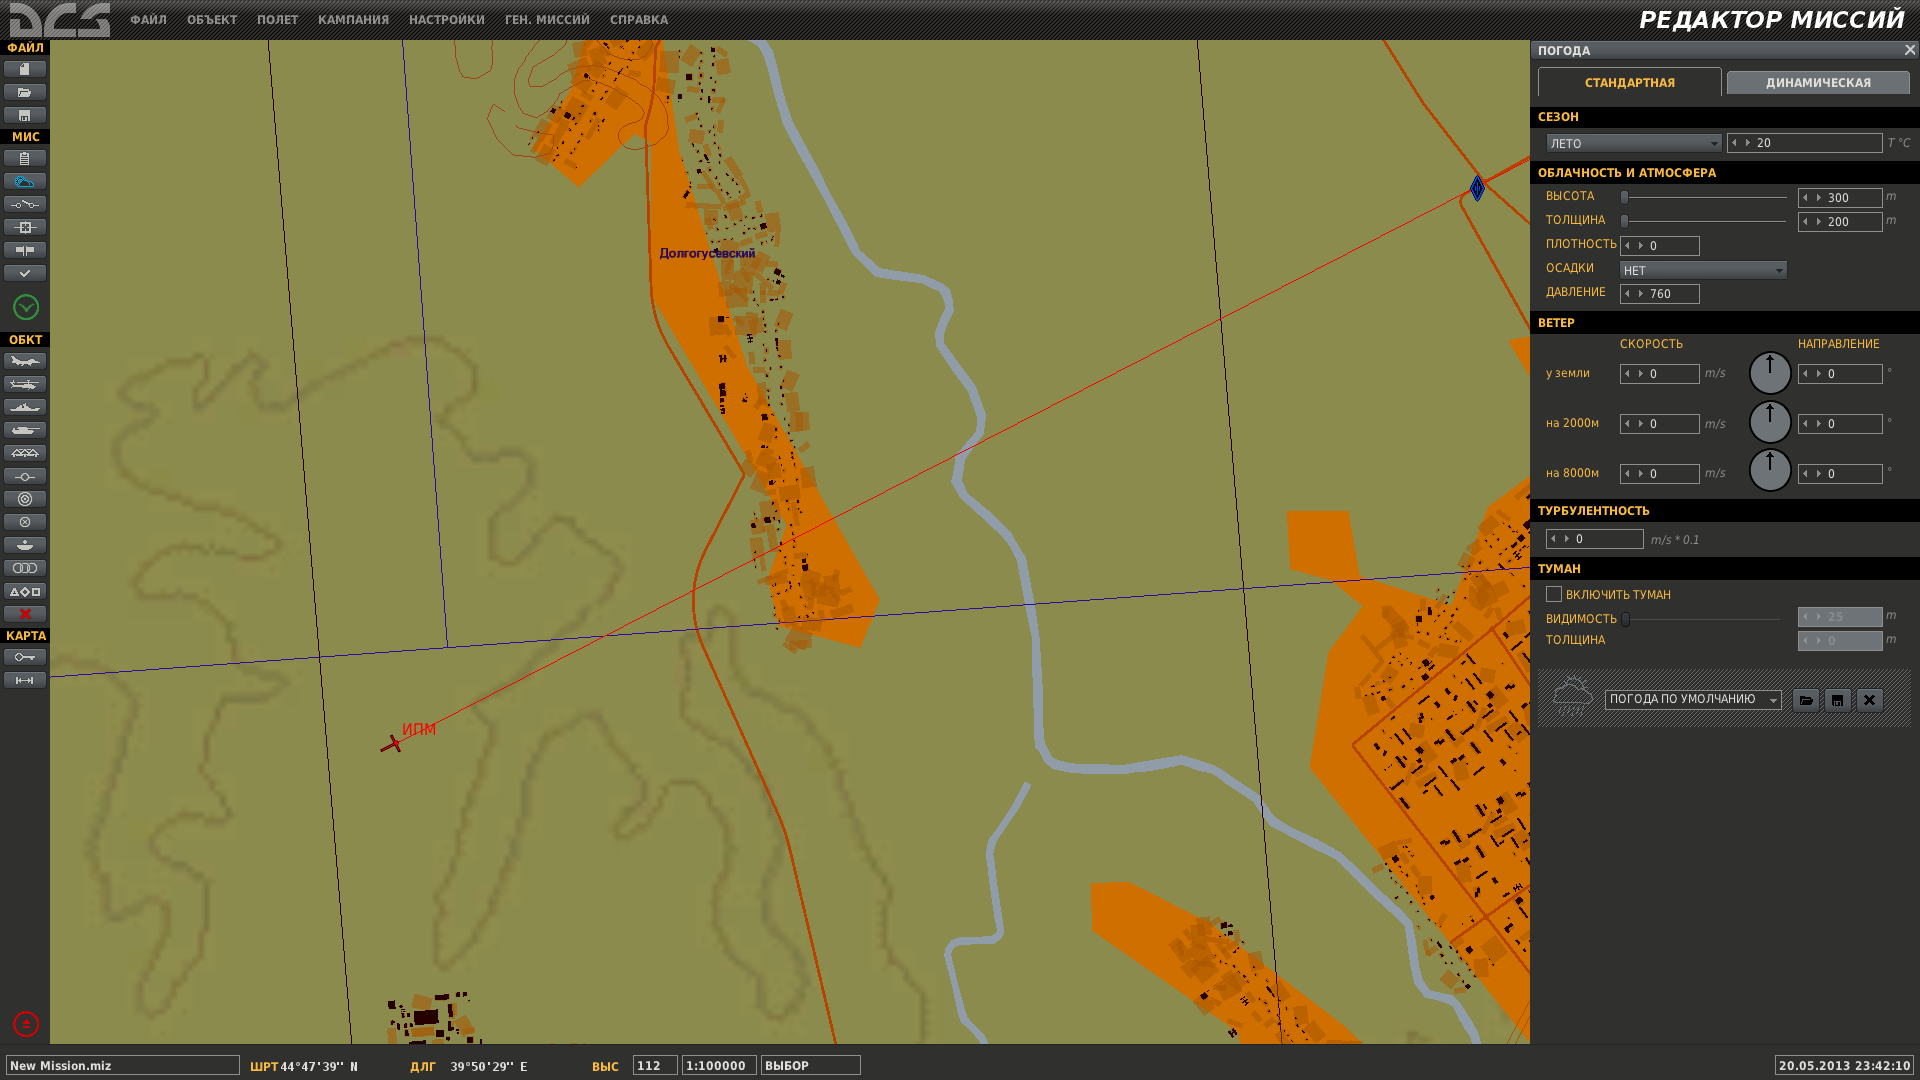
Task: Click the green fly mission button
Action: pyautogui.click(x=26, y=307)
